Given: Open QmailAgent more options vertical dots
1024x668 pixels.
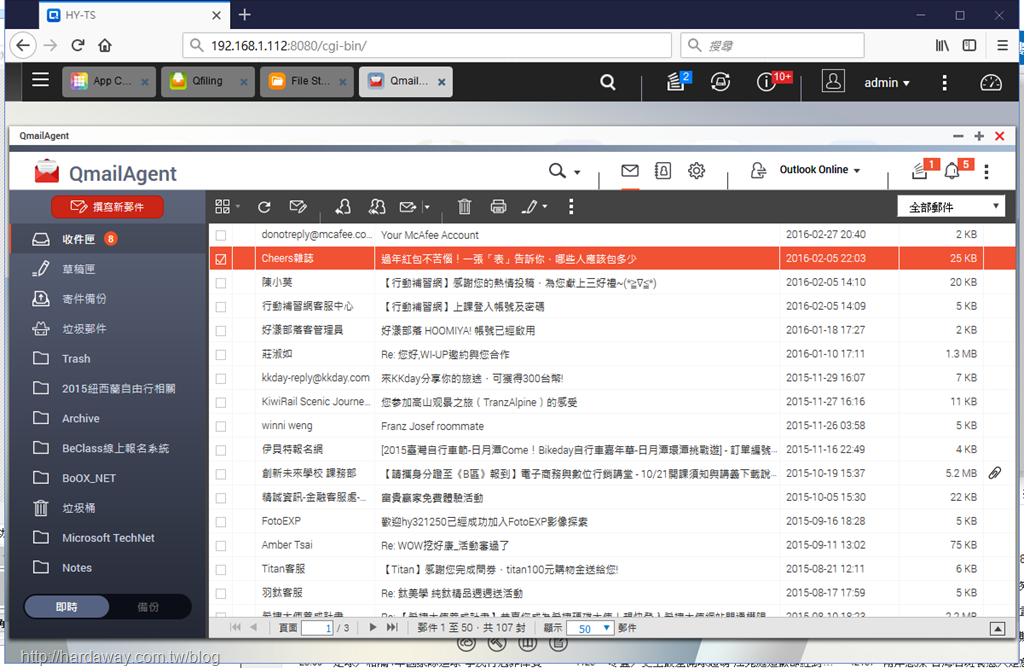Looking at the screenshot, I should (986, 171).
